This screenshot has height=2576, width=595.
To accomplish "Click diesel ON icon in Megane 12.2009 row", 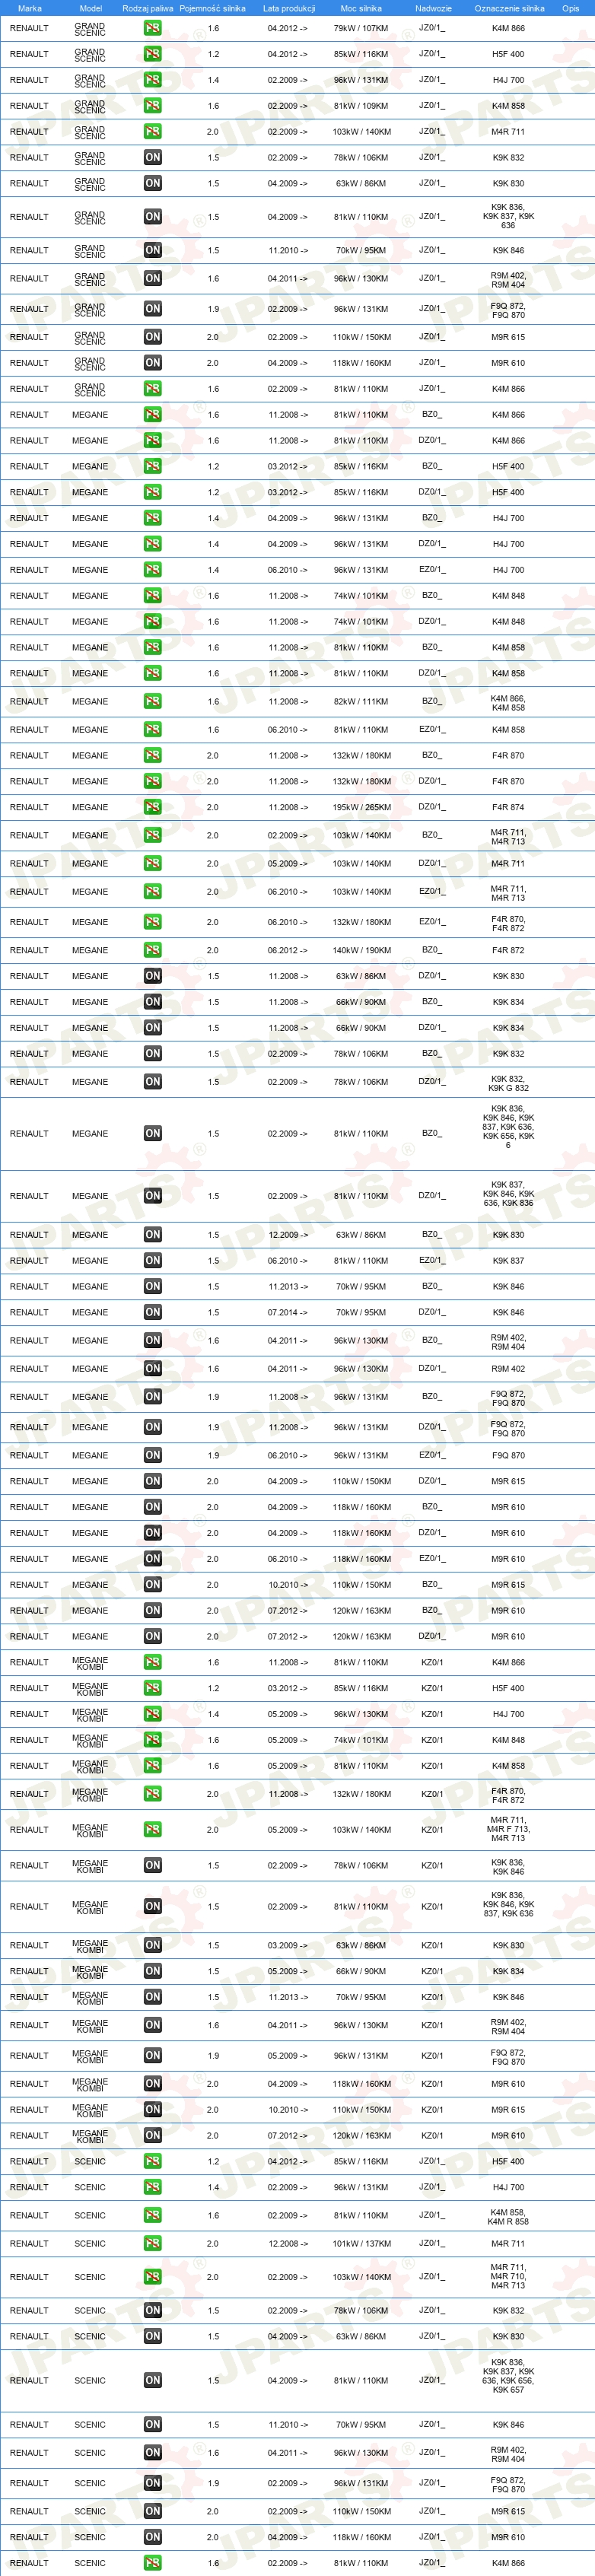I will click(152, 1234).
